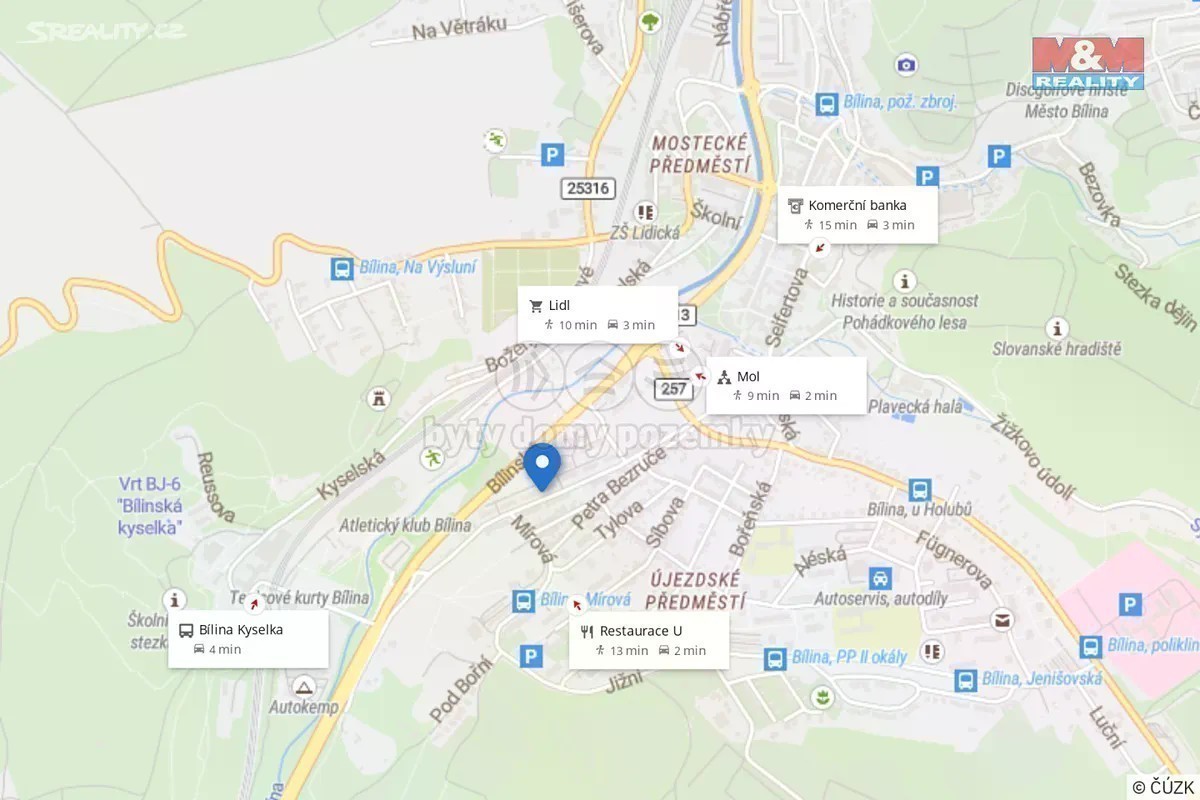The image size is (1200, 800).
Task: Click the Bílina, Na Výsluní bus stop icon
Action: click(x=342, y=268)
